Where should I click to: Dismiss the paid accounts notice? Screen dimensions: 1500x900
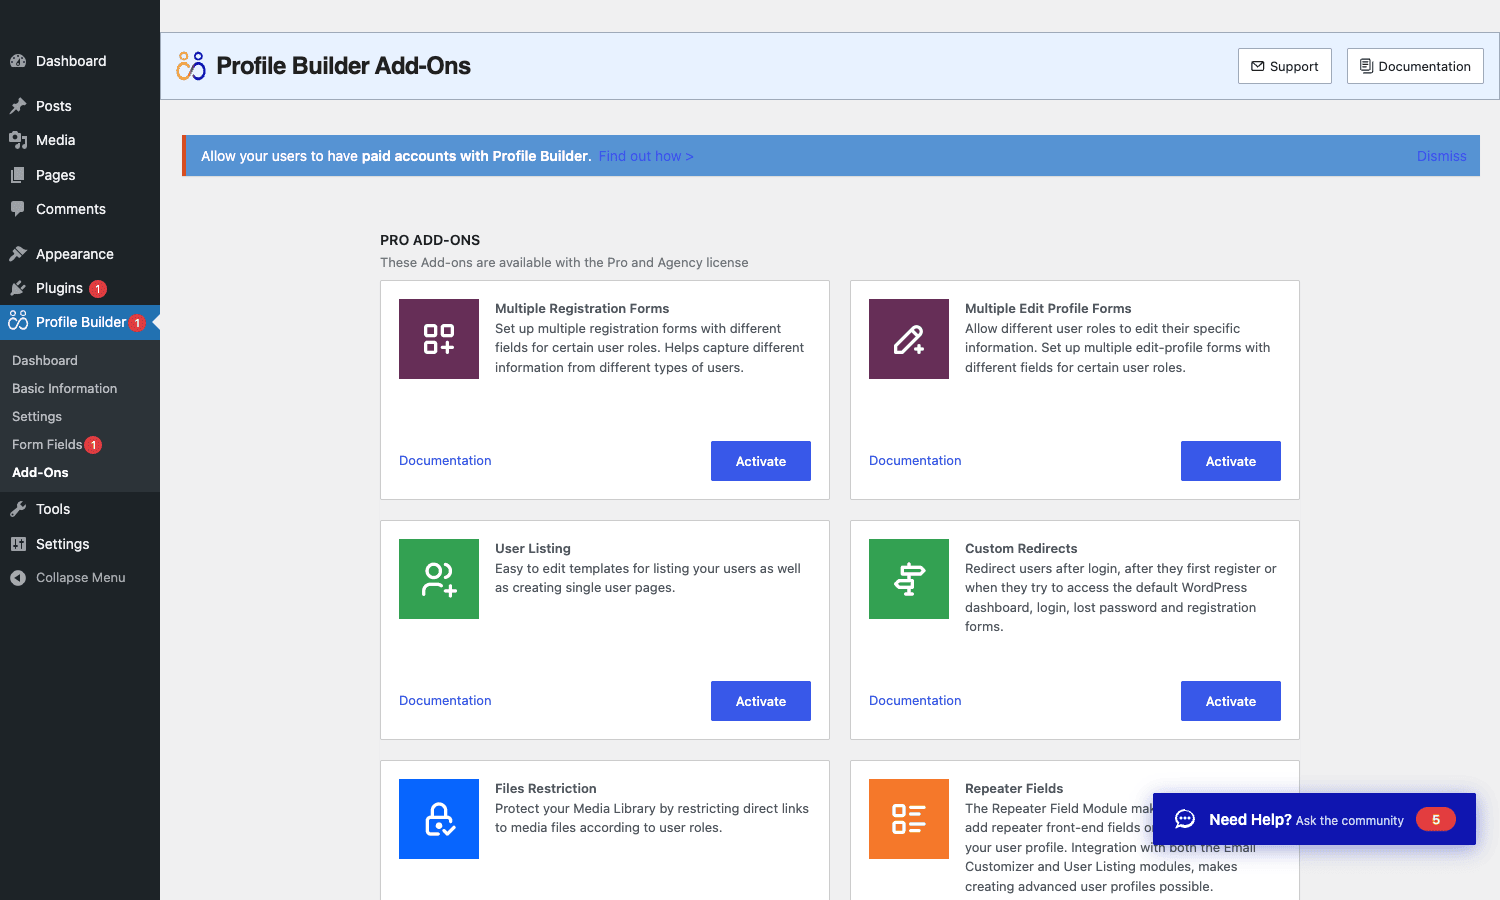[x=1441, y=156]
